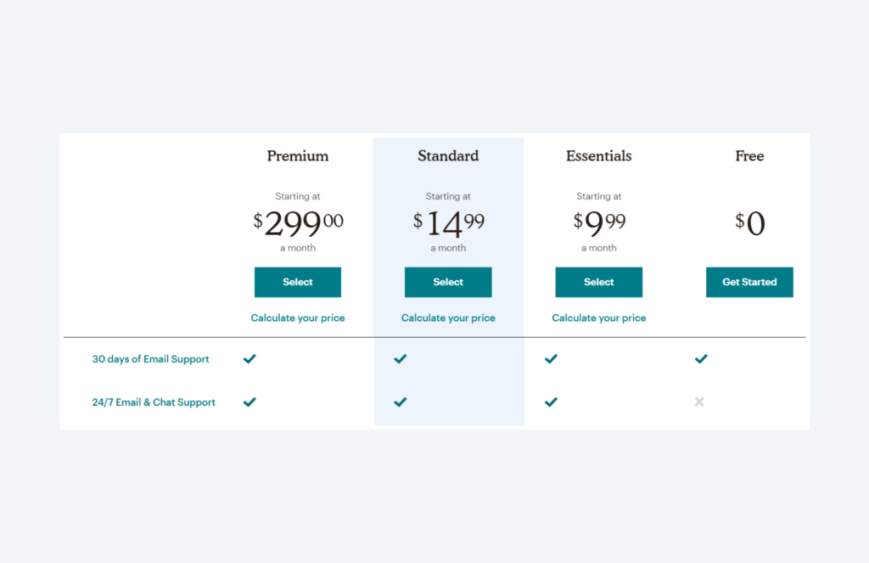Click Essentials checkmark for 30 days Email Support
869x563 pixels.
(x=551, y=358)
